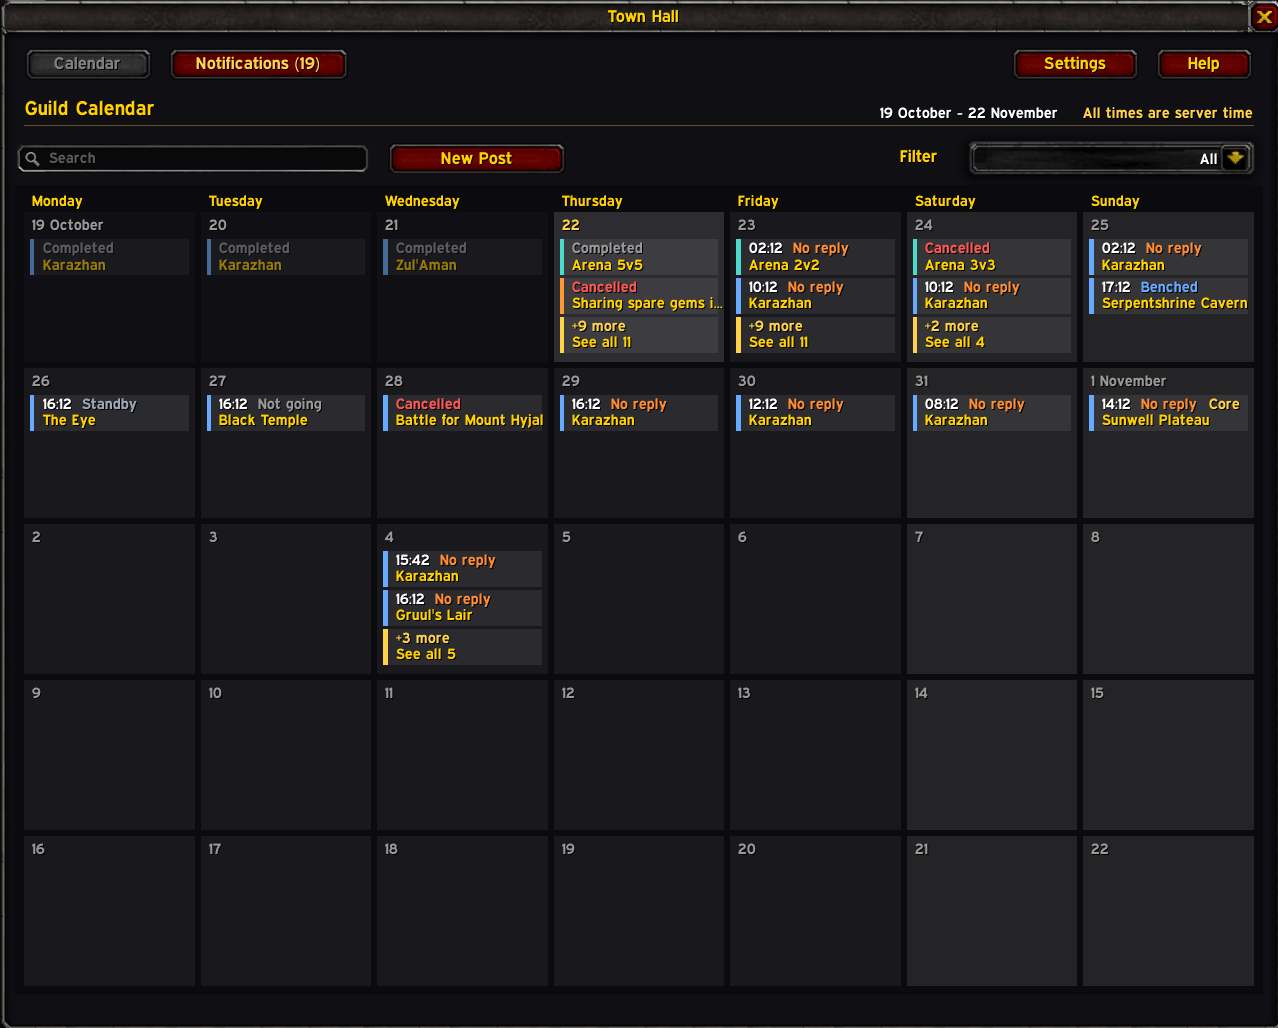Open cancelled Sharing spare gems event
The image size is (1278, 1028).
(x=639, y=295)
